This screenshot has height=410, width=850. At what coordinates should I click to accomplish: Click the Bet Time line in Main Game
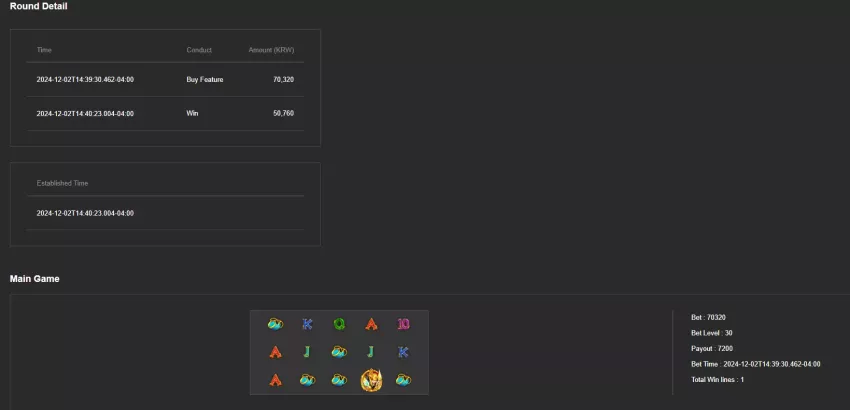point(756,364)
